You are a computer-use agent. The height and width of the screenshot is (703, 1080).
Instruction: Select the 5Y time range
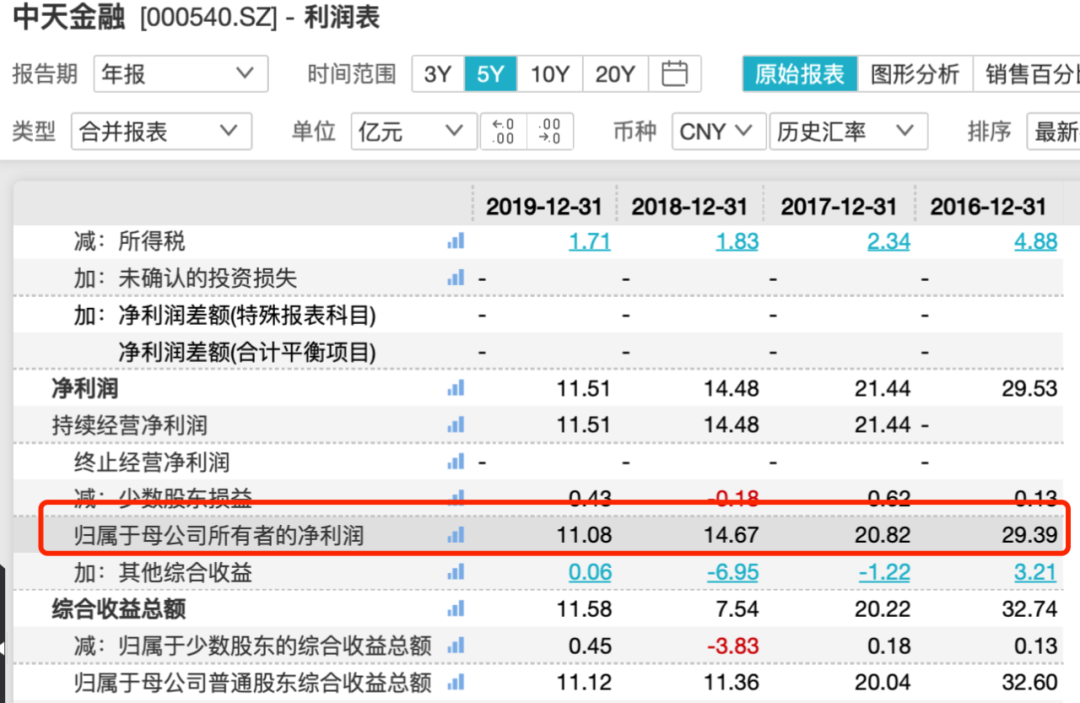(x=490, y=74)
